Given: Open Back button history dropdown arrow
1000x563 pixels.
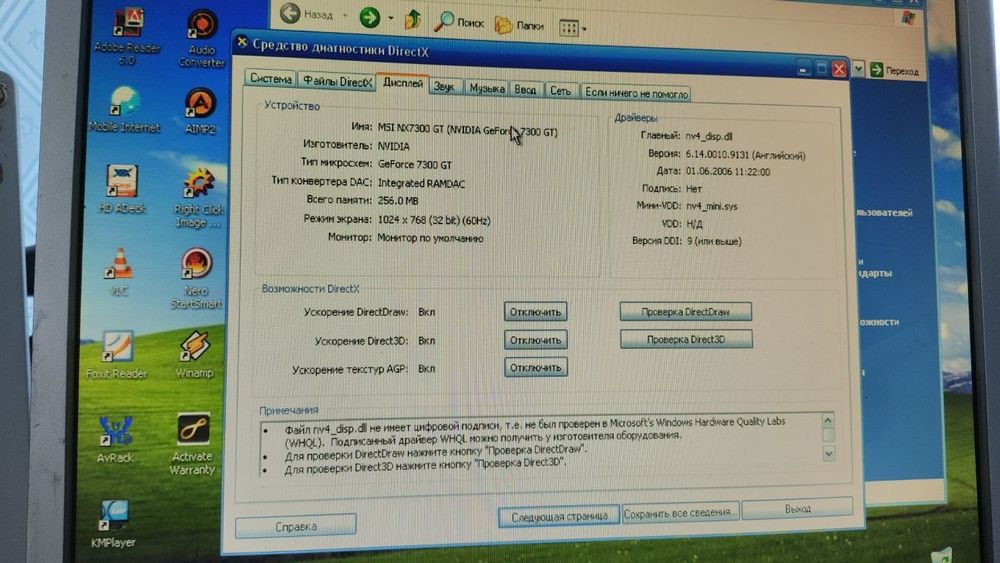Looking at the screenshot, I should pyautogui.click(x=345, y=15).
